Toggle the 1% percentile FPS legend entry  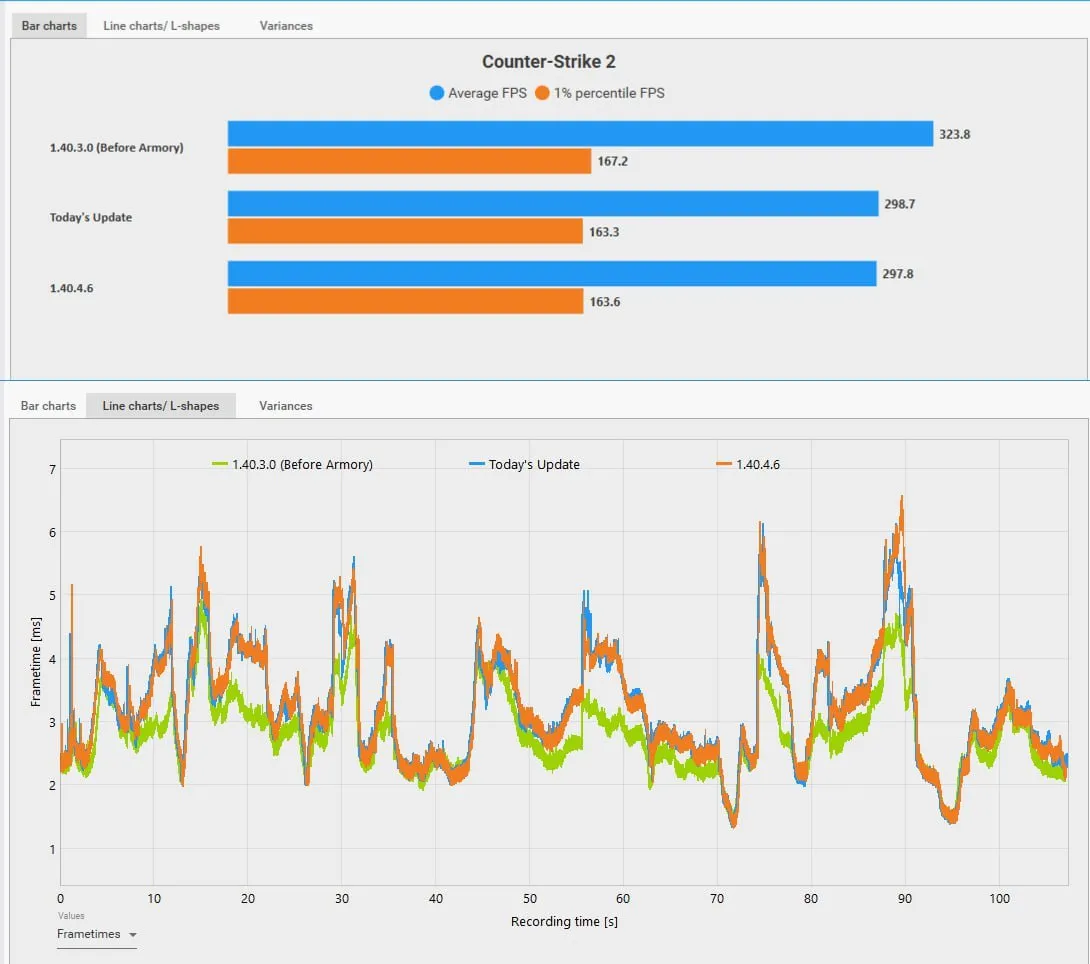tap(600, 93)
